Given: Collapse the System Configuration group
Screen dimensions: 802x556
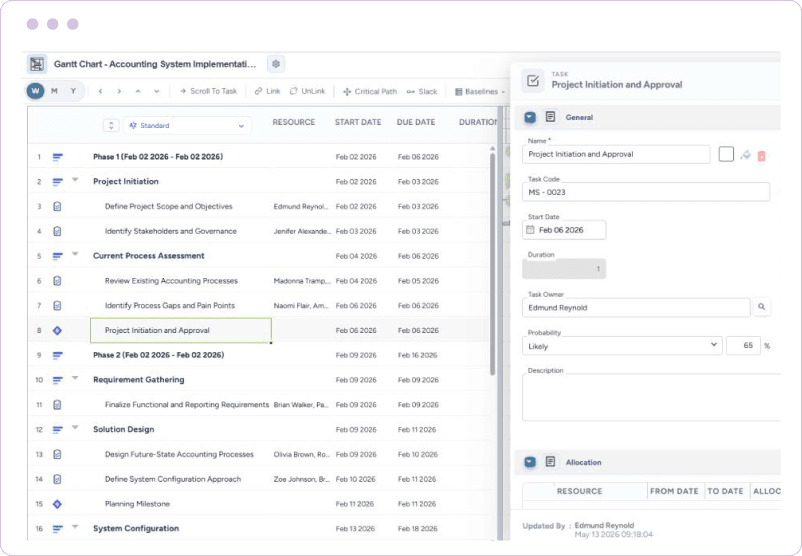Looking at the screenshot, I should coord(75,526).
